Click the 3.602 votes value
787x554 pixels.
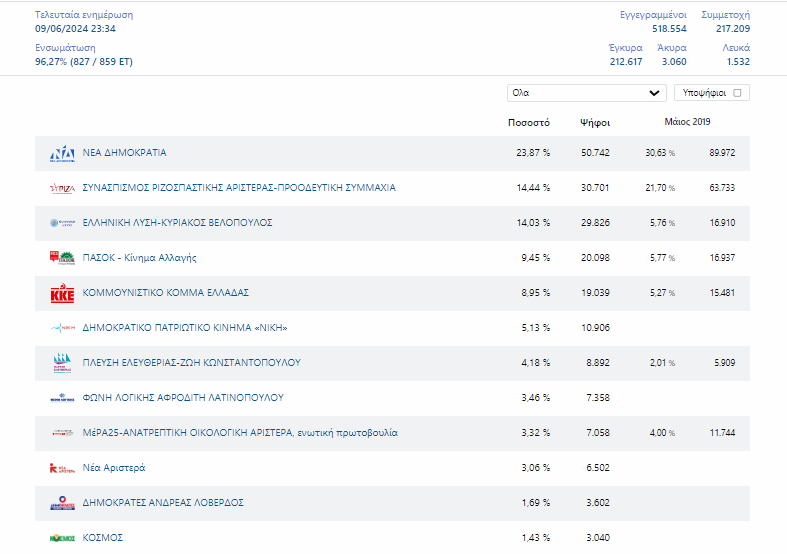[x=598, y=502]
